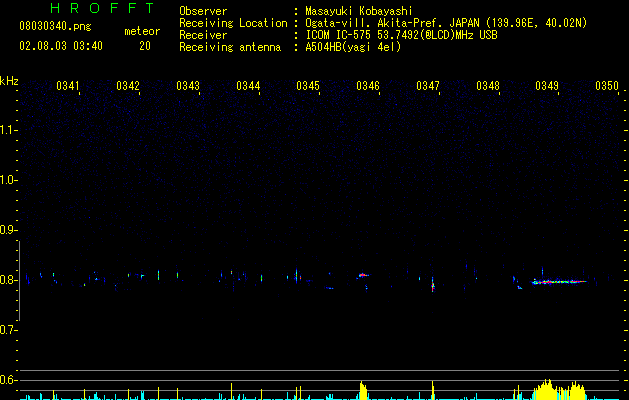Click the Receiver field label
This screenshot has width=629, height=400.
coord(203,35)
